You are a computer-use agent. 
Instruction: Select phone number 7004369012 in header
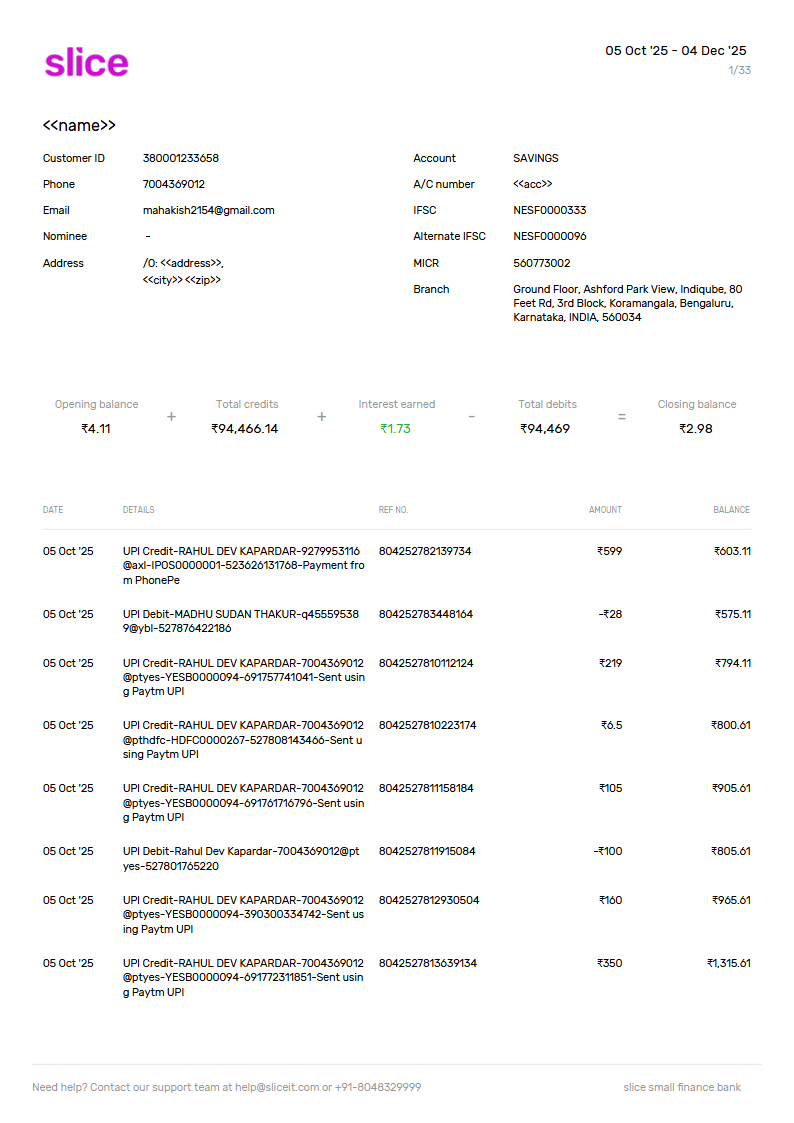coord(173,184)
